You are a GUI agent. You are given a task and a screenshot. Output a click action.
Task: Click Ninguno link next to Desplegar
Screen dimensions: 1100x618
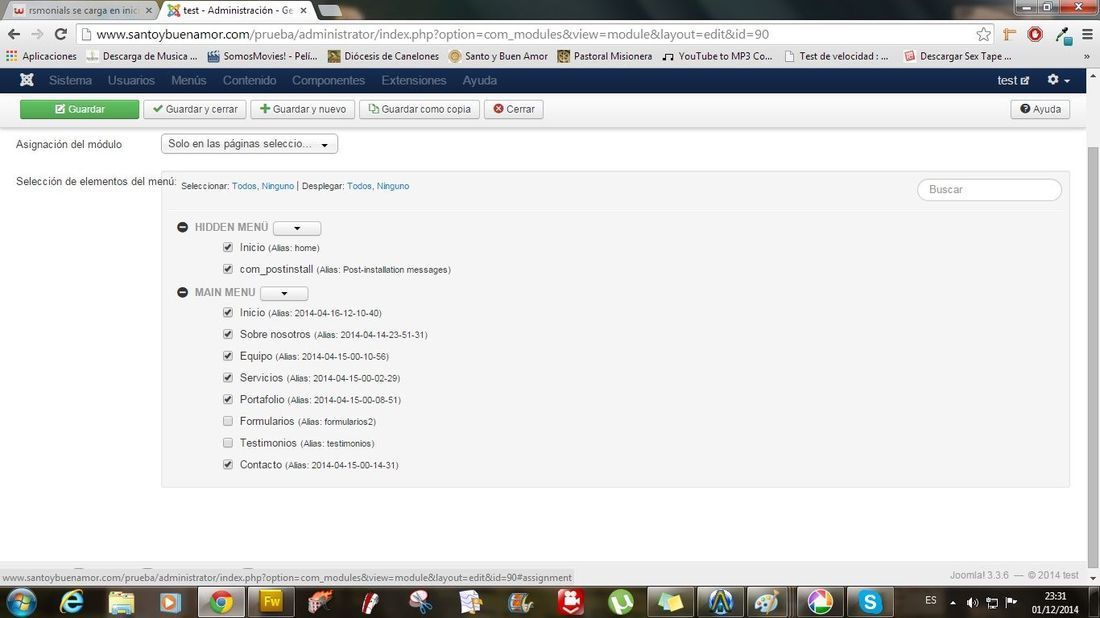393,186
